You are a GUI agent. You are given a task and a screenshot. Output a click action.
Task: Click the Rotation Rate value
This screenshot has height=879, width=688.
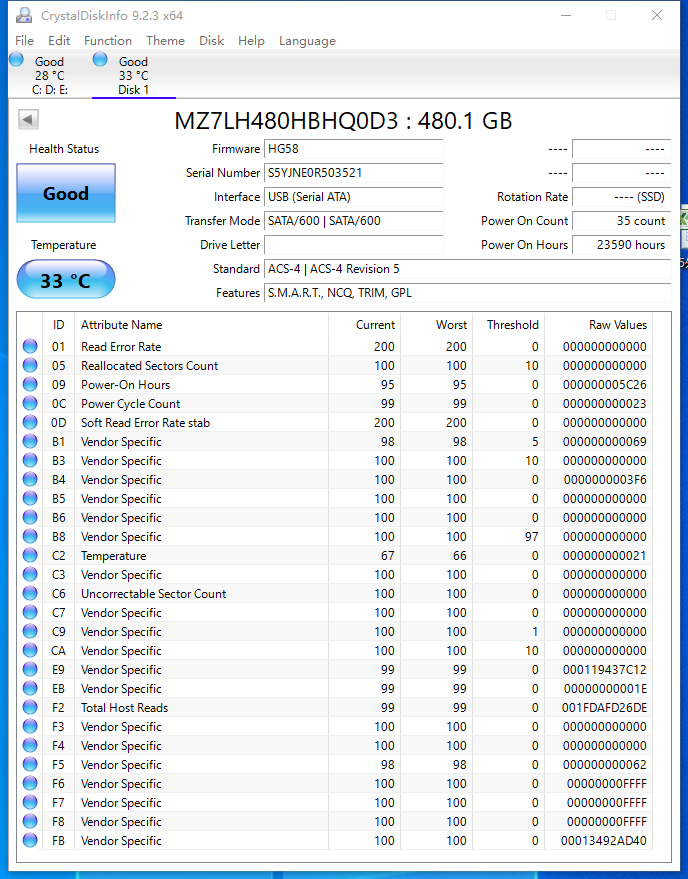coord(621,197)
